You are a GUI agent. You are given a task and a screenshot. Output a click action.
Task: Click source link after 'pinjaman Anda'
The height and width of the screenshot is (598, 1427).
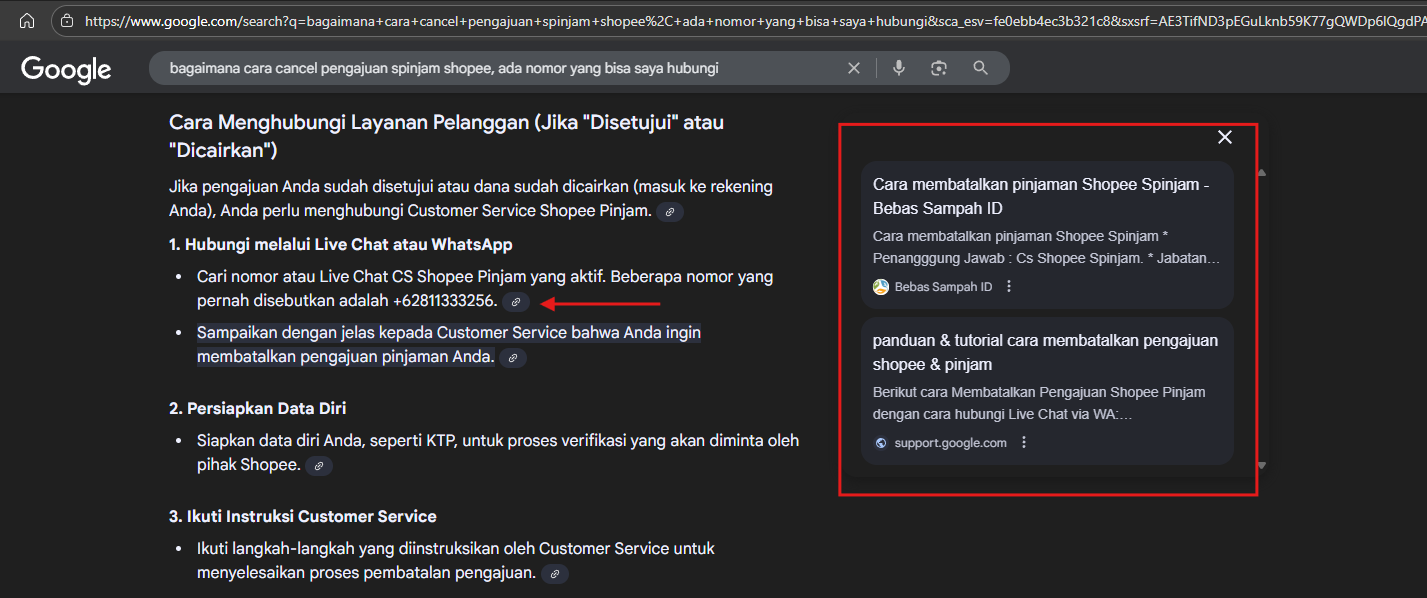click(x=512, y=358)
